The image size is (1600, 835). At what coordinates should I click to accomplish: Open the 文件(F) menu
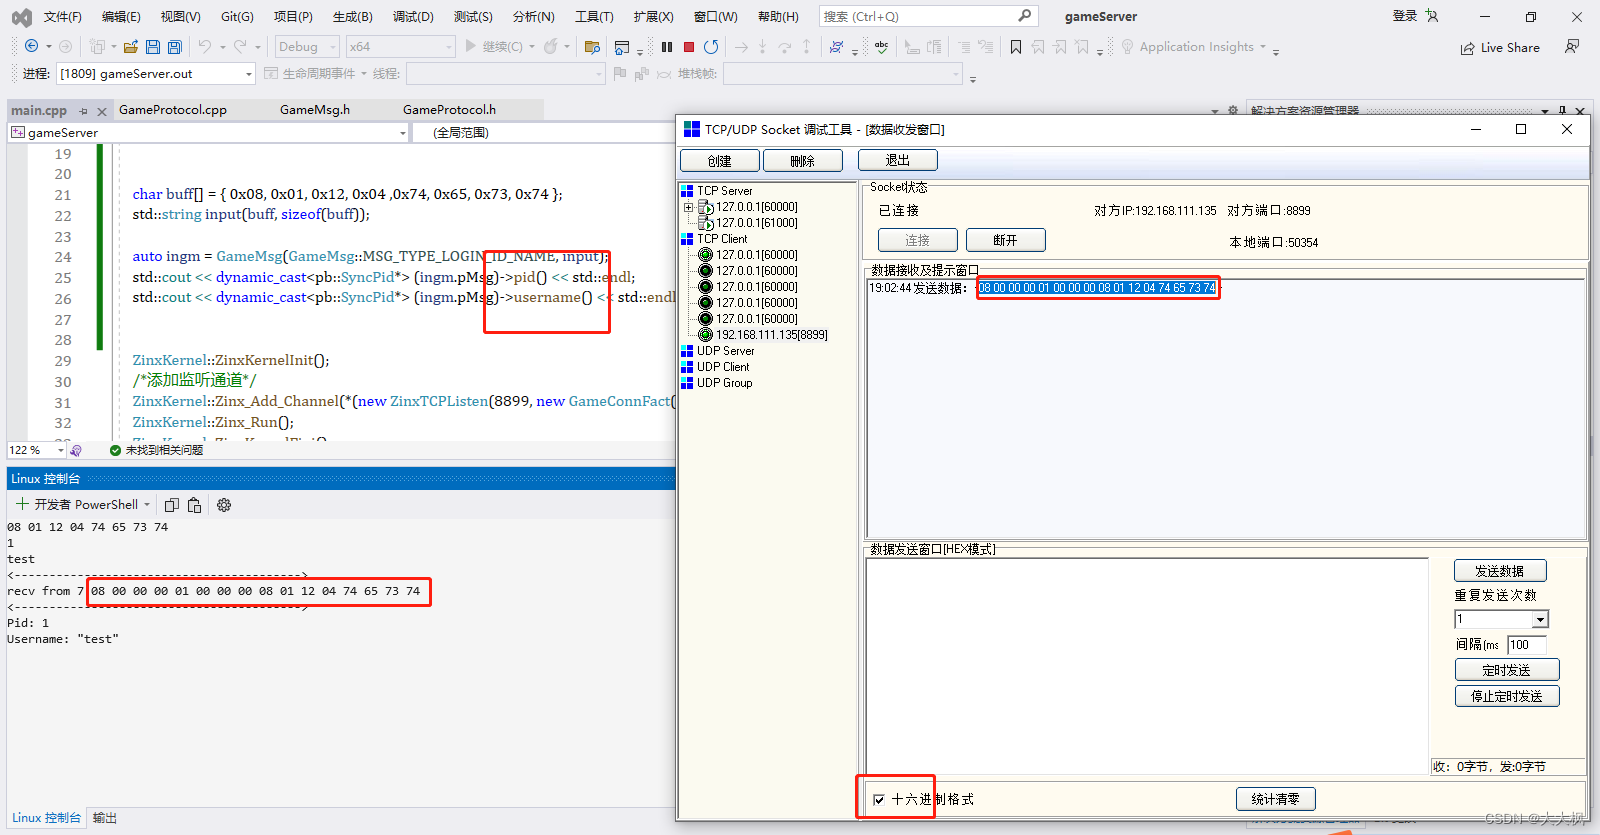63,17
